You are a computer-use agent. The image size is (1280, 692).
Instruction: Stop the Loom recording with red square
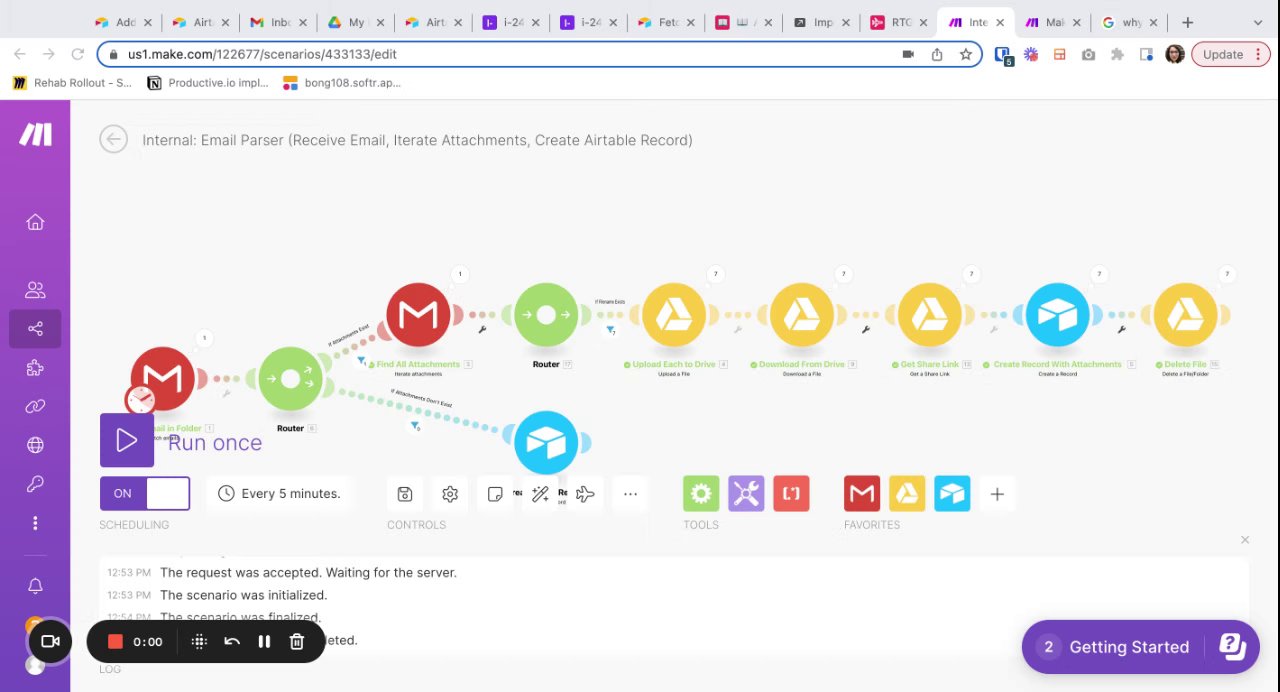pyautogui.click(x=115, y=642)
